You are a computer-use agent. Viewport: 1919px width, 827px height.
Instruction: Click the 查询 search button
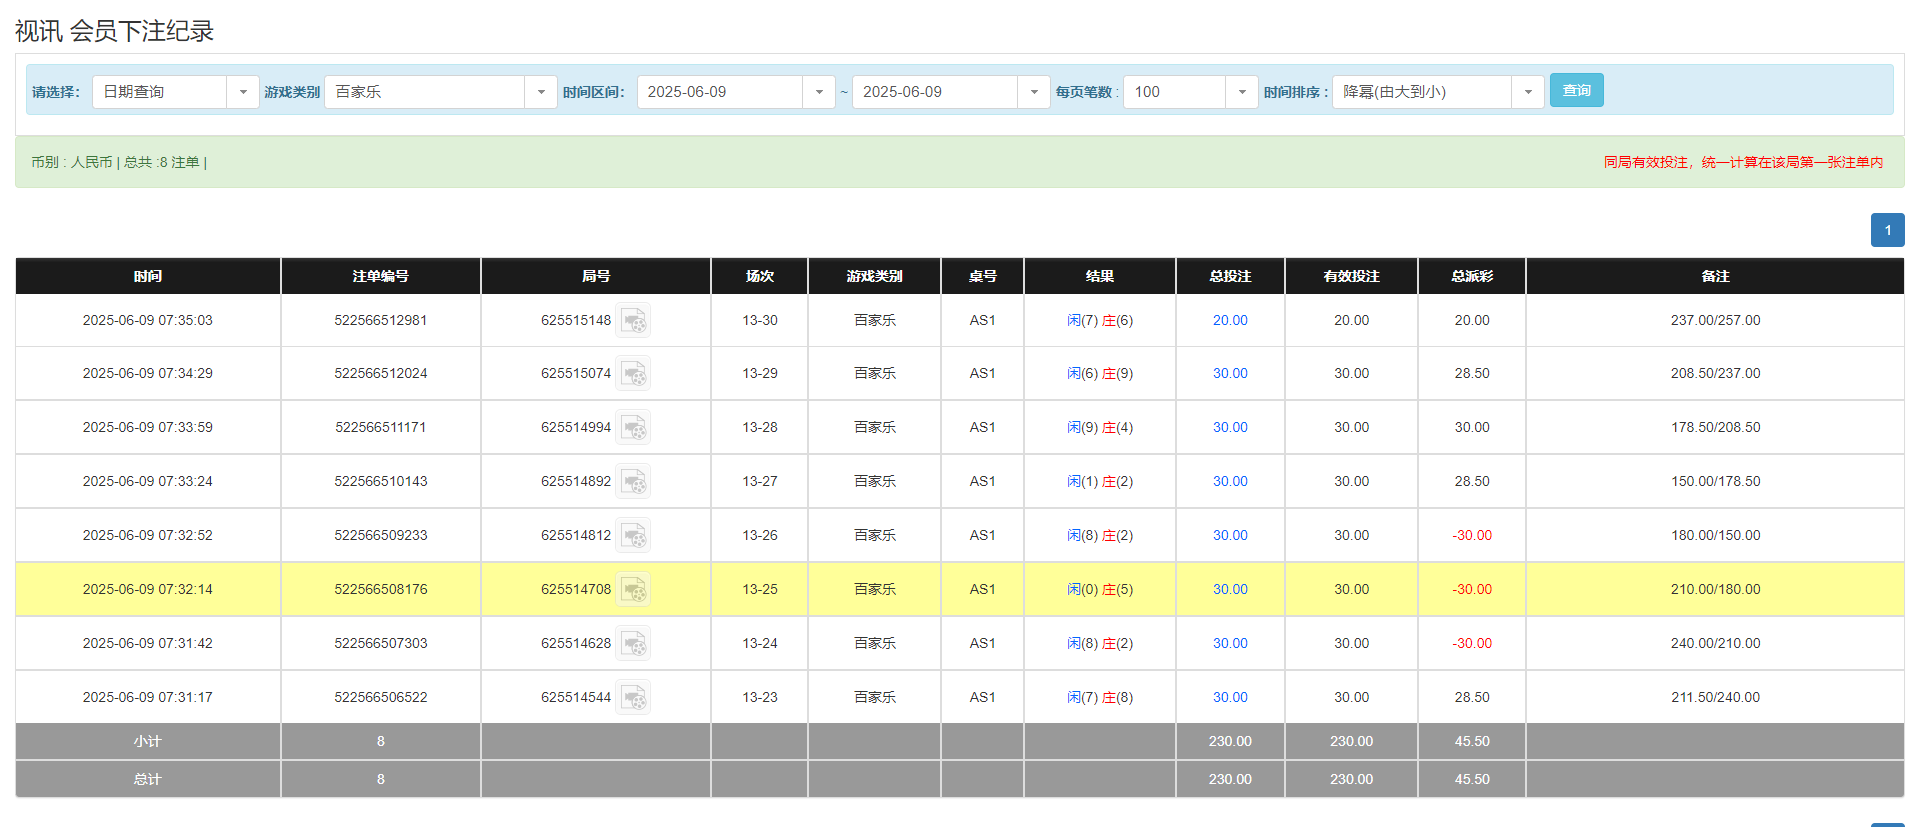(x=1576, y=91)
